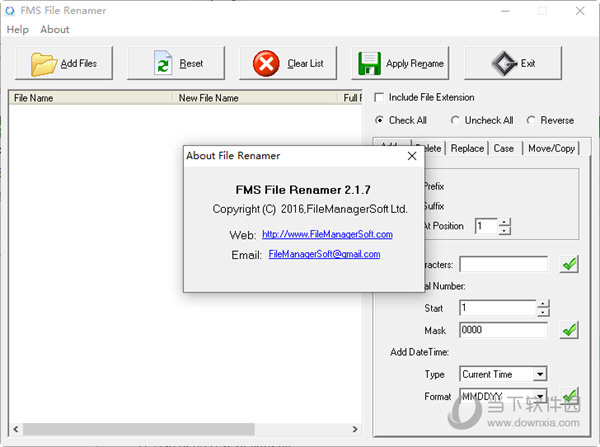The height and width of the screenshot is (447, 600).
Task: Select the Check All radio button
Action: point(379,120)
